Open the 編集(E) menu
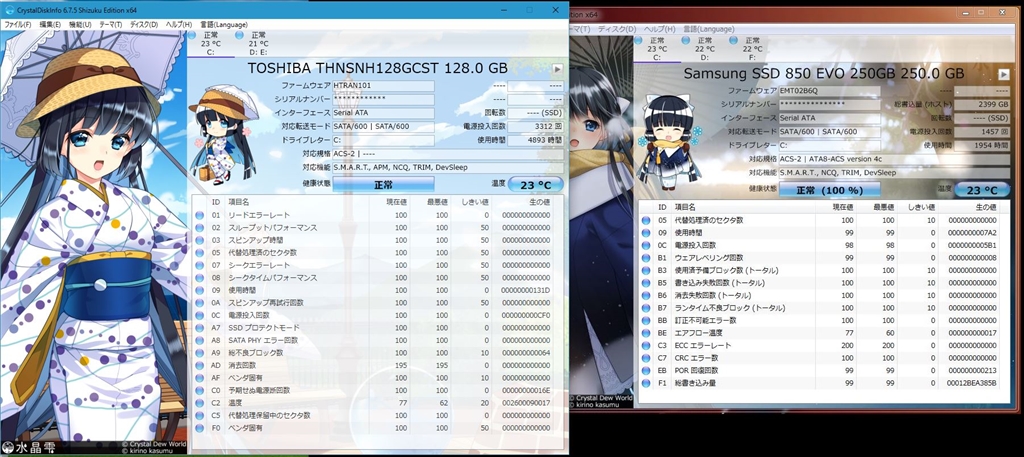 click(x=50, y=25)
